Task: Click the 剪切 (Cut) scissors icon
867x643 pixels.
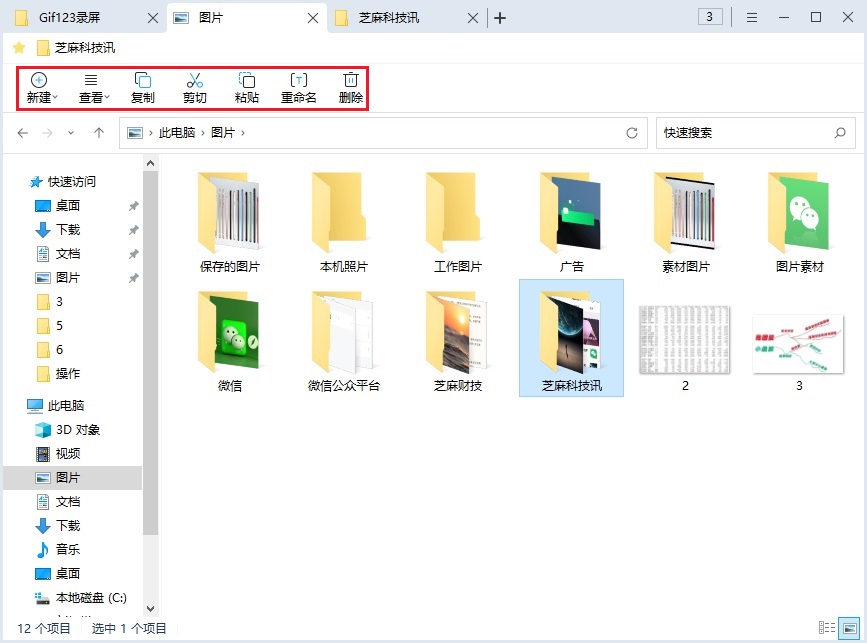Action: 195,88
